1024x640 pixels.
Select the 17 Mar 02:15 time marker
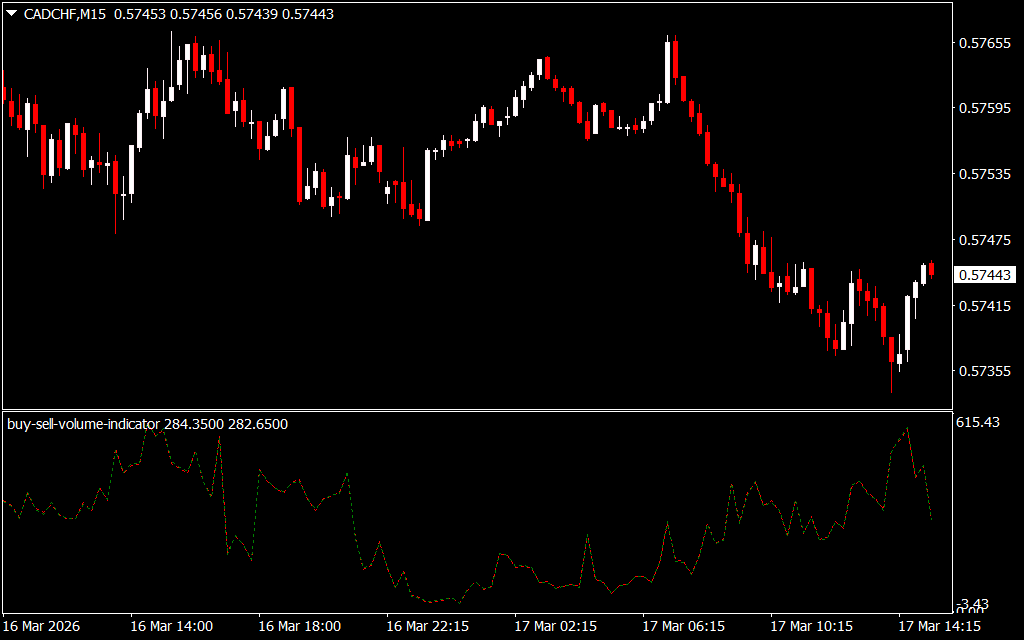(x=555, y=626)
